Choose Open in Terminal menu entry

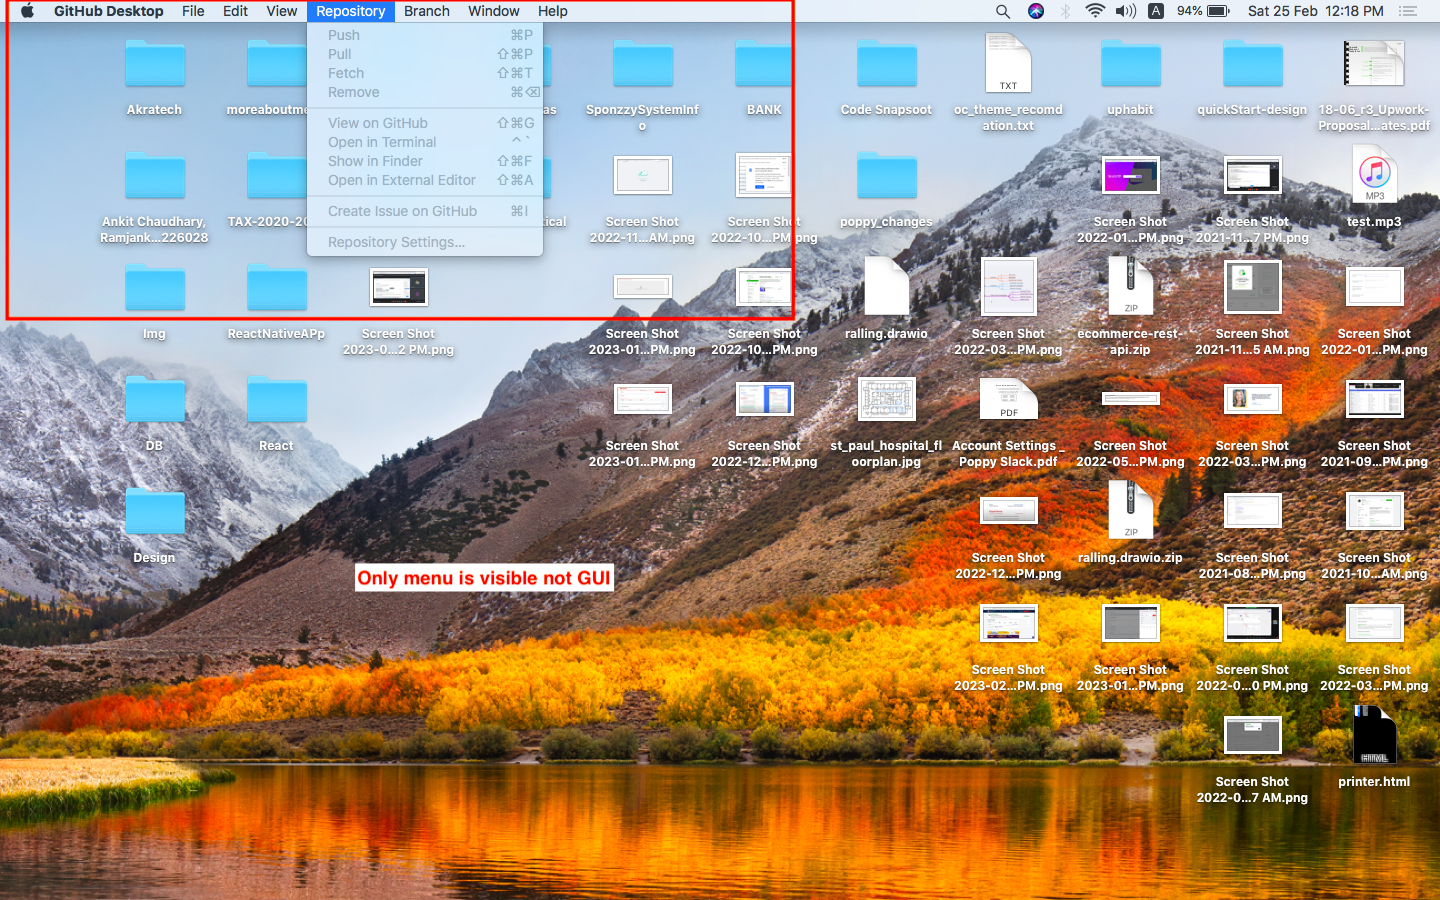click(425, 142)
